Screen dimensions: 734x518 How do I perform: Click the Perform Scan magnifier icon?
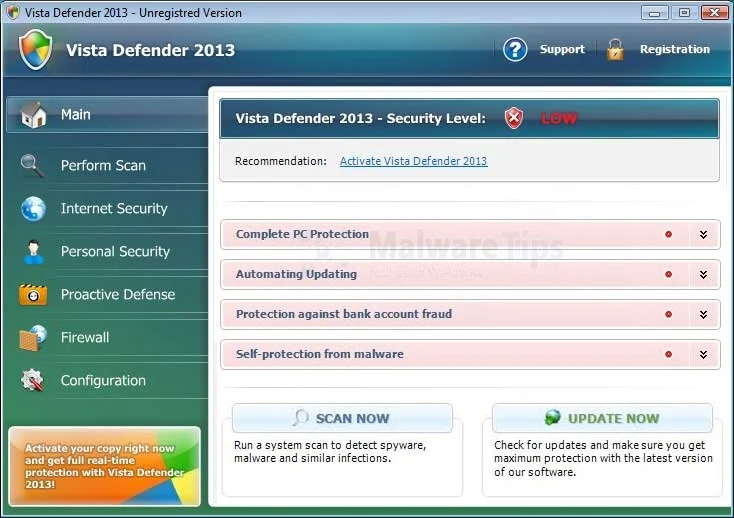pos(32,166)
